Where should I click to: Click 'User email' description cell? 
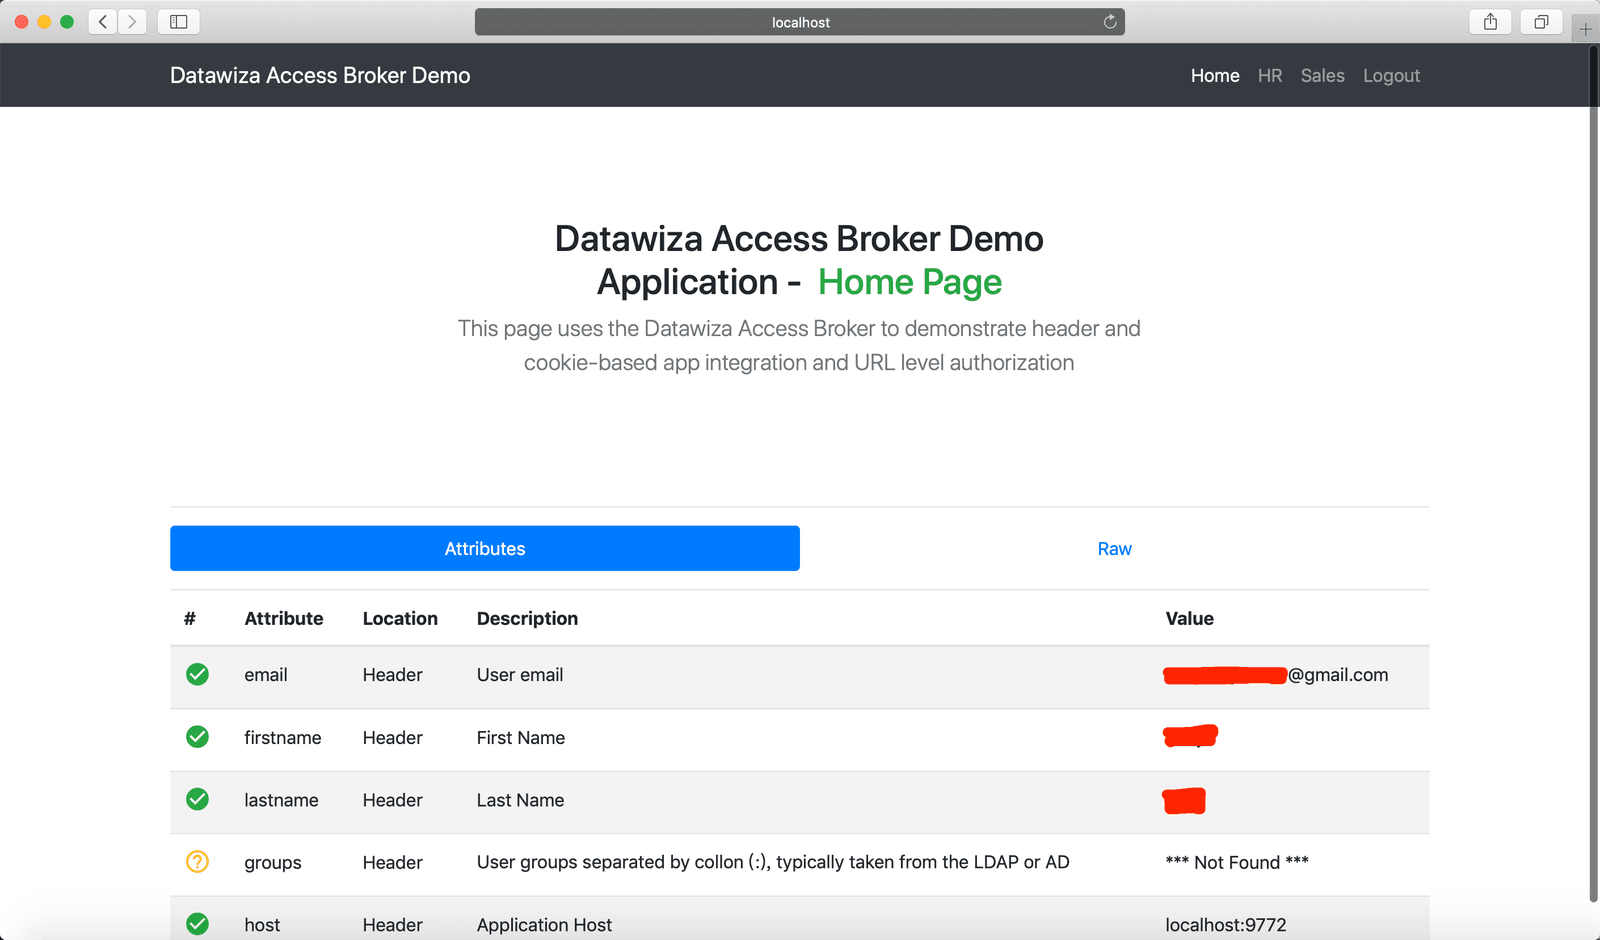tap(520, 675)
